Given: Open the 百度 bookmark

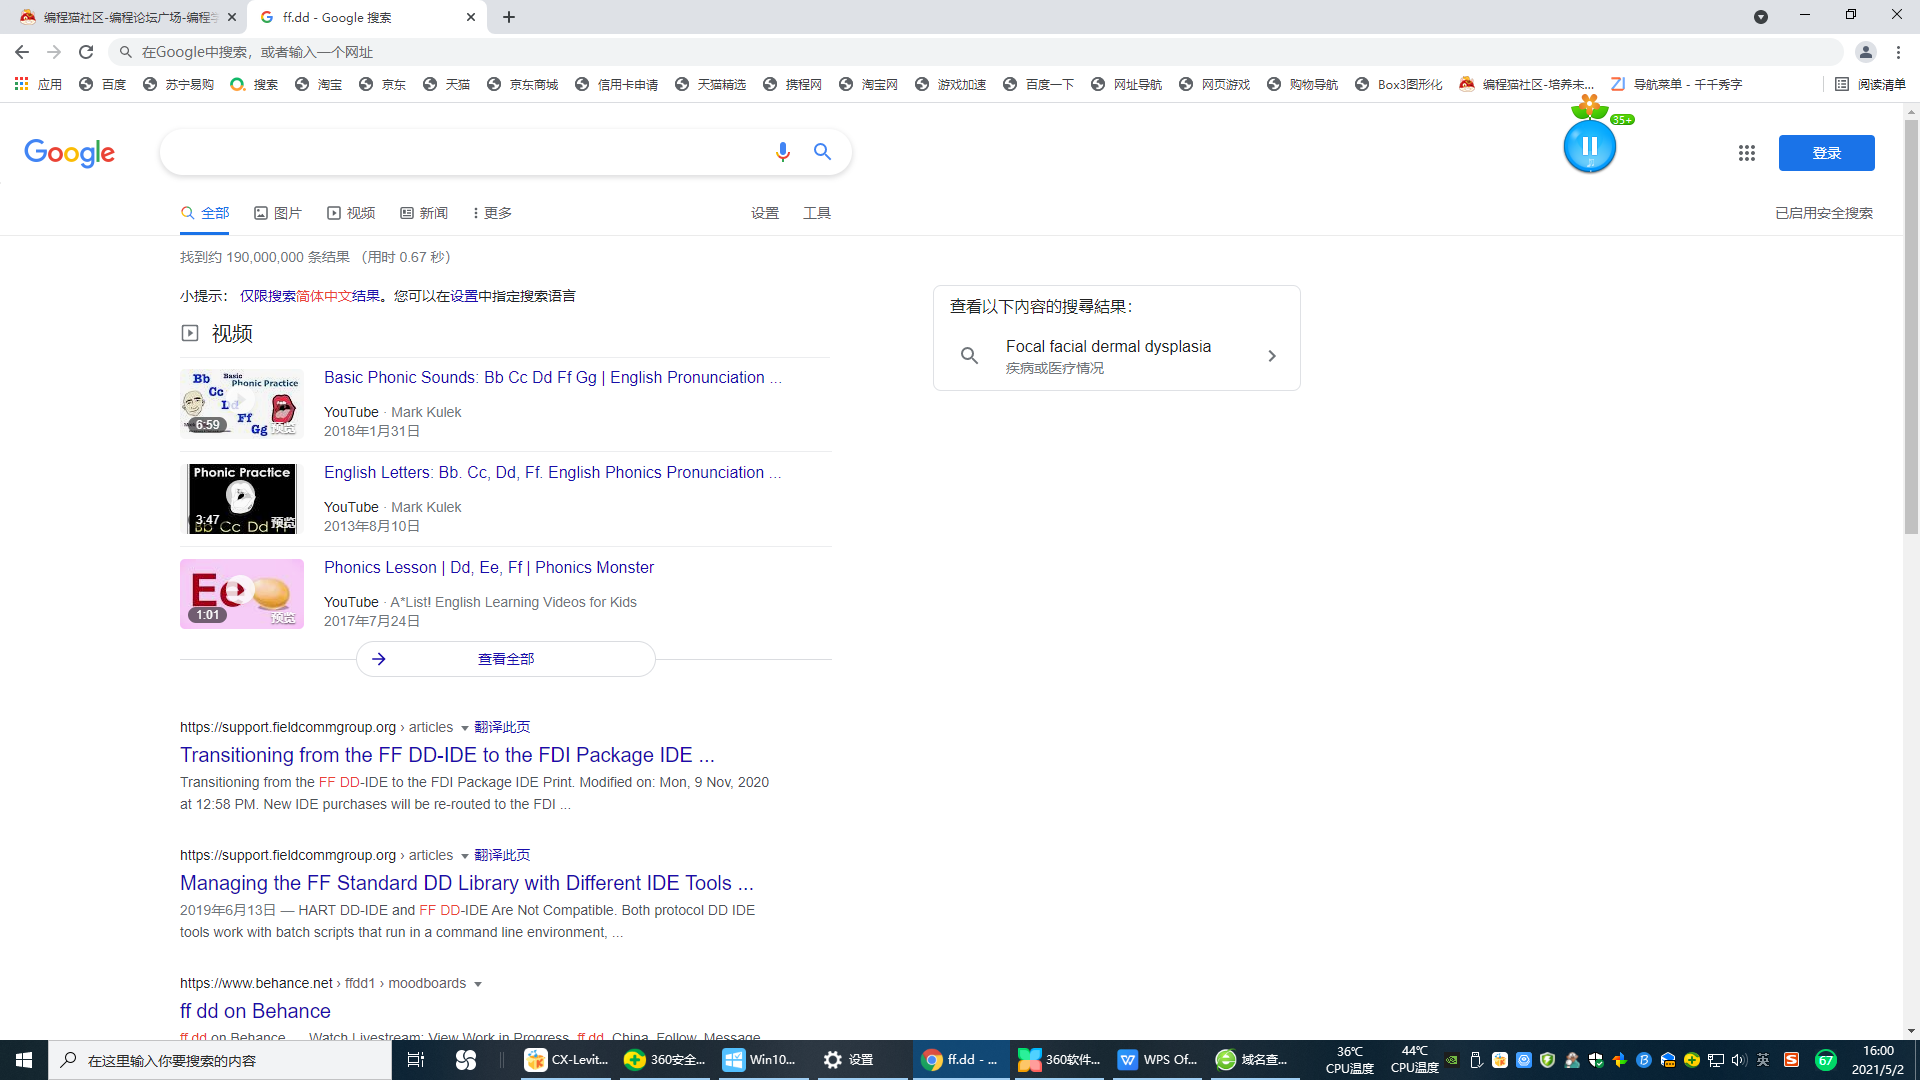Looking at the screenshot, I should (103, 85).
